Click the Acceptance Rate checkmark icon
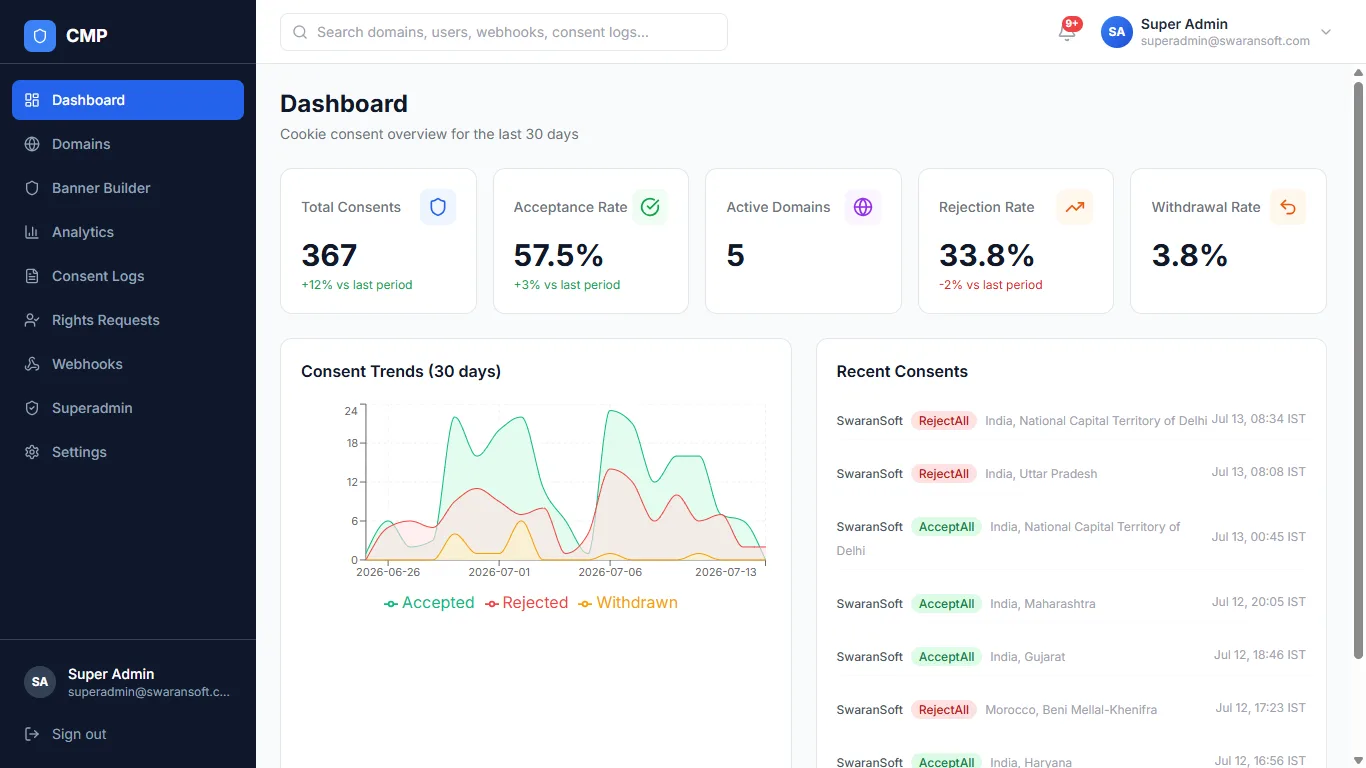 (650, 207)
